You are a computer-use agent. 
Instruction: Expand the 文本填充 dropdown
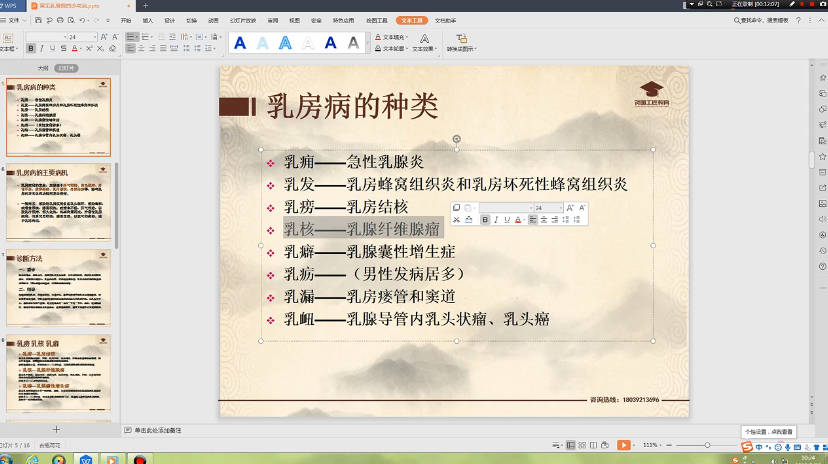coord(408,37)
